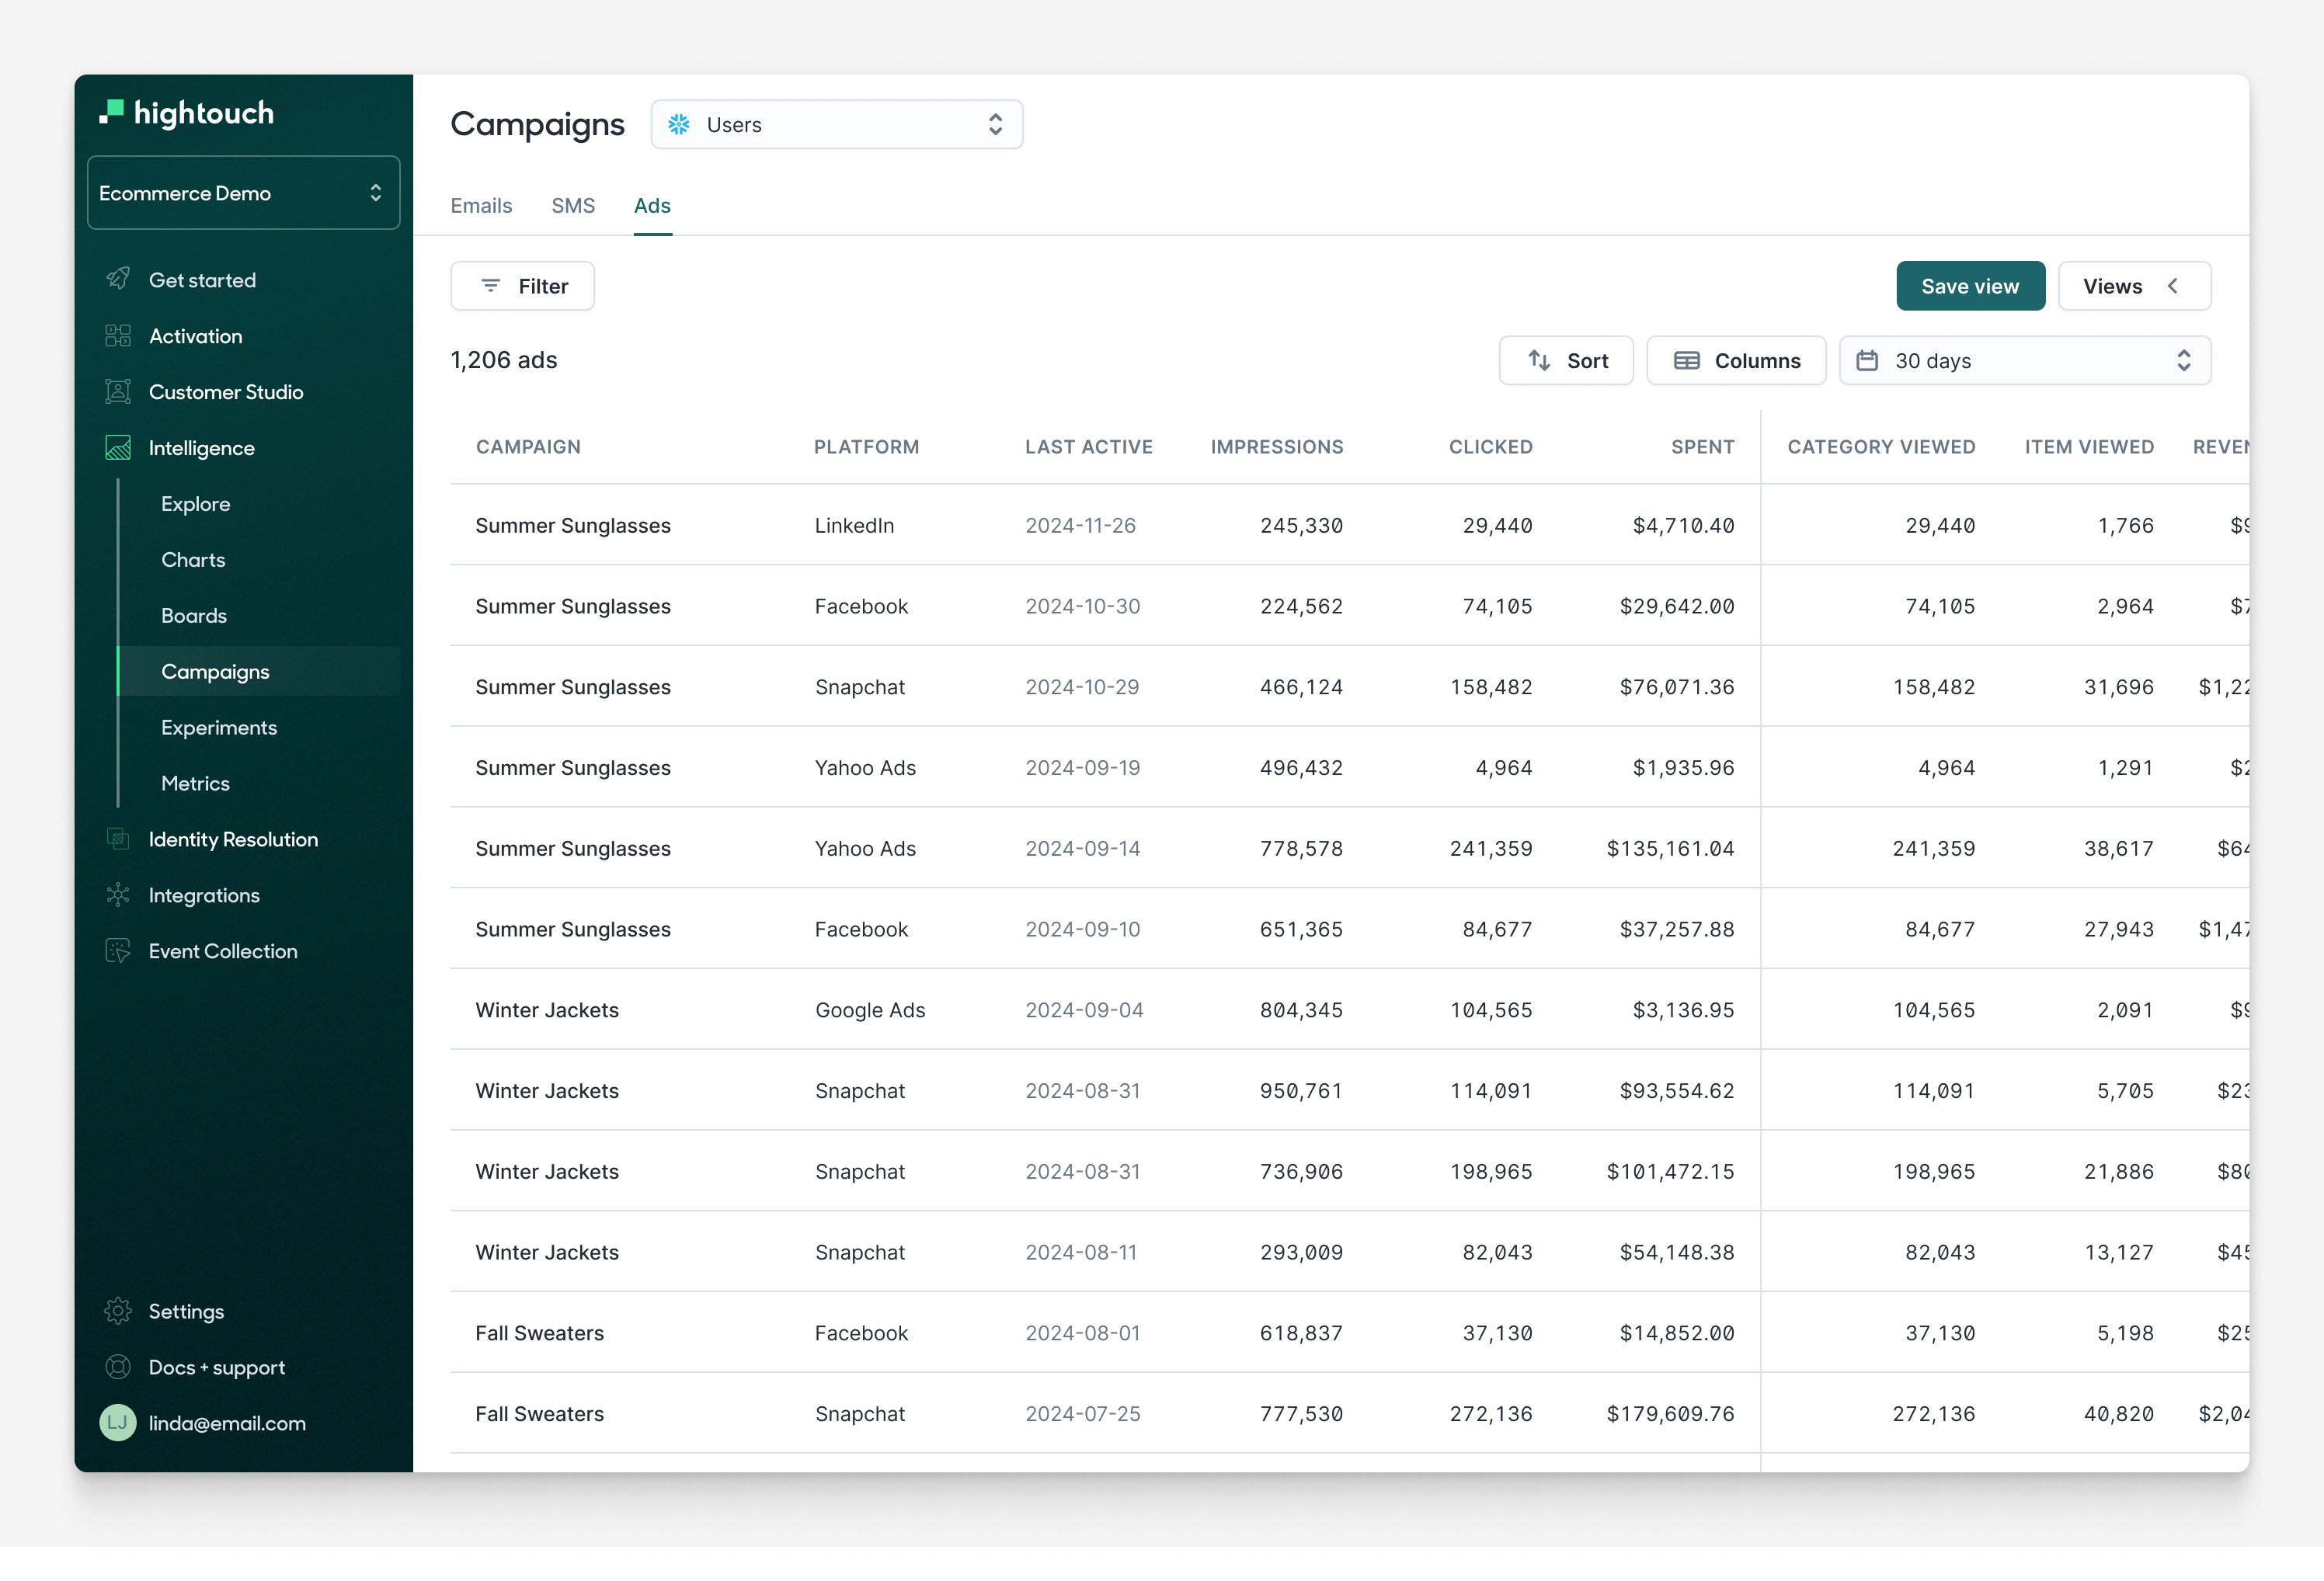Screen dimensions: 2324x1581
Task: Click the Customer Studio icon
Action: pos(118,390)
